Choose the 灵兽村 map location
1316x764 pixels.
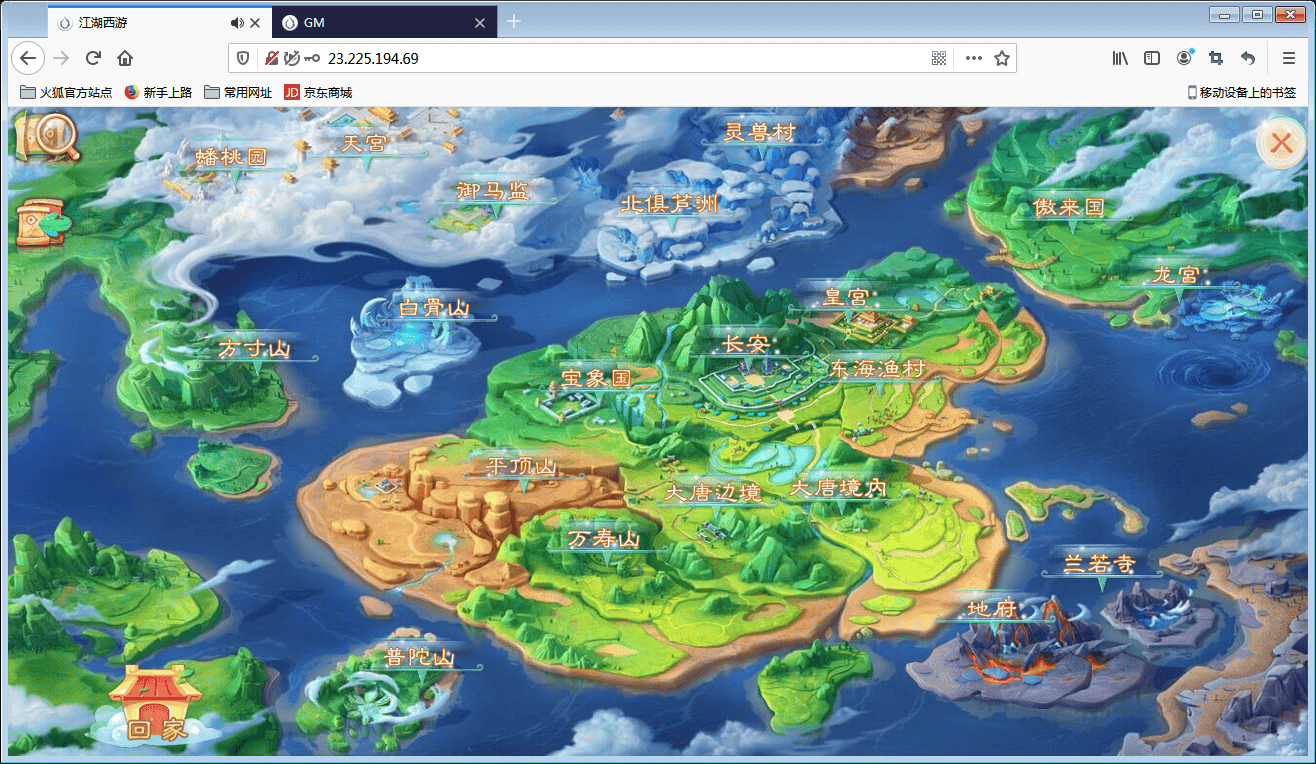click(759, 132)
